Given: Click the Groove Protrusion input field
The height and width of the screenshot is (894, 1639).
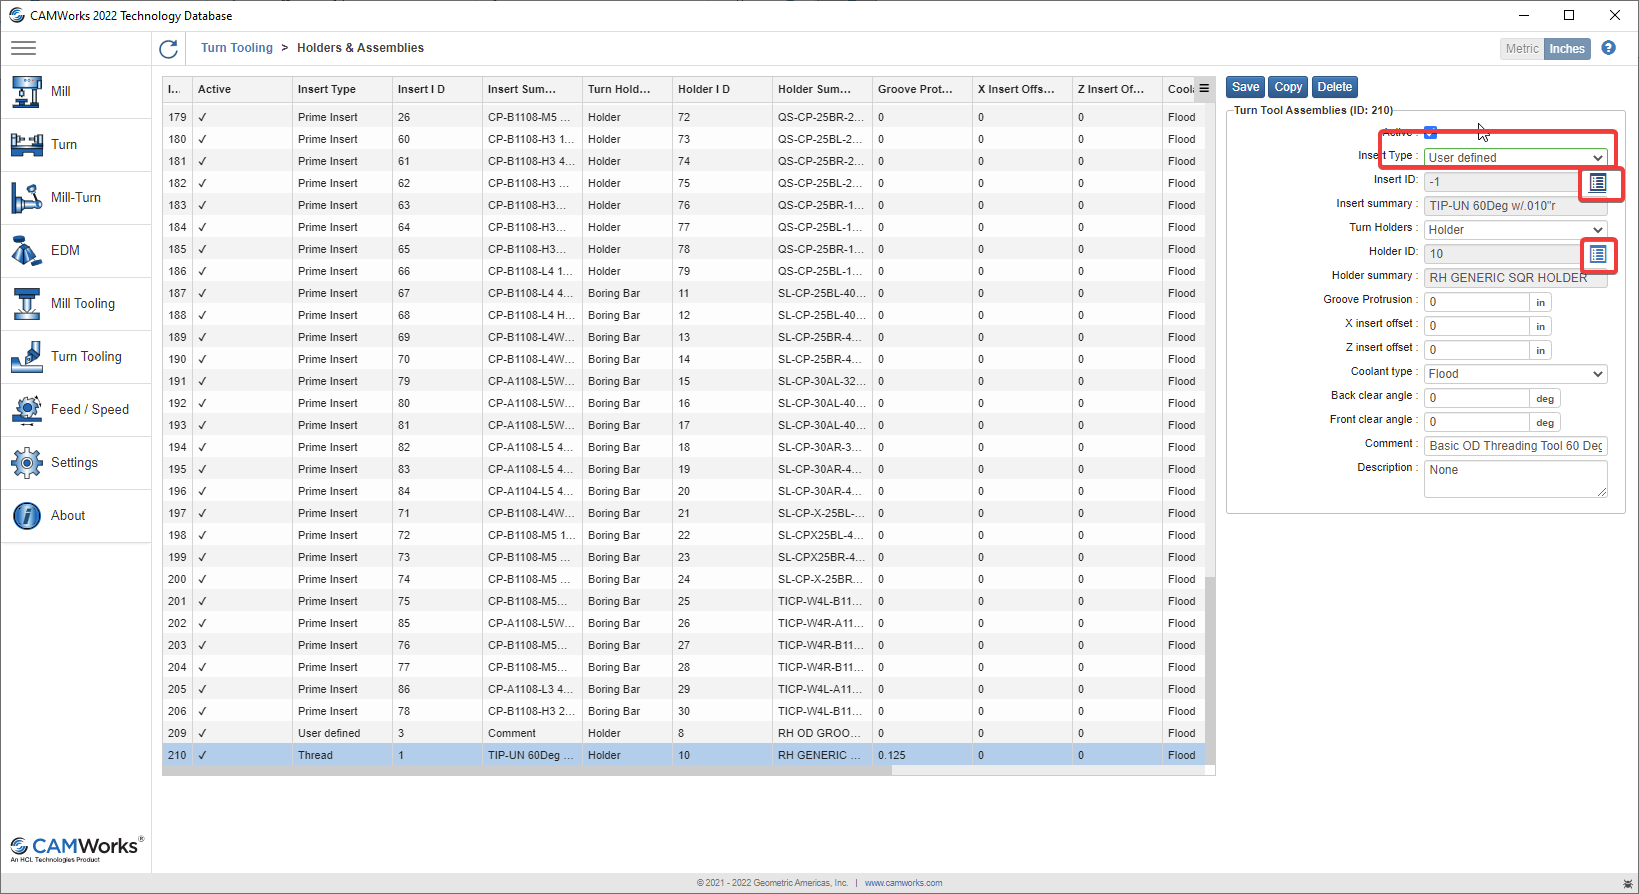Looking at the screenshot, I should [x=1477, y=301].
